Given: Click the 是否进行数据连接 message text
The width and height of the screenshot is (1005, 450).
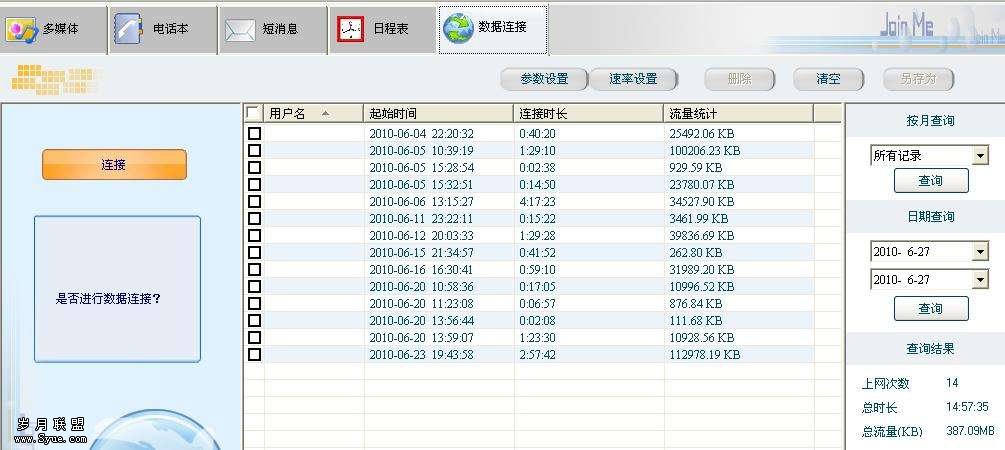Looking at the screenshot, I should click(108, 299).
